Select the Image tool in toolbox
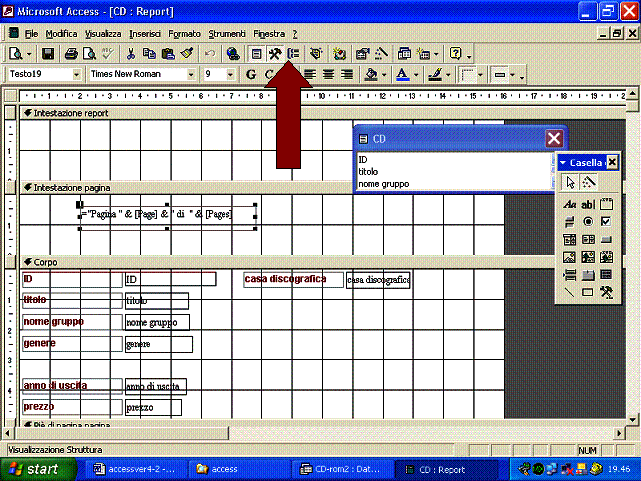This screenshot has width=641, height=481. [569, 257]
